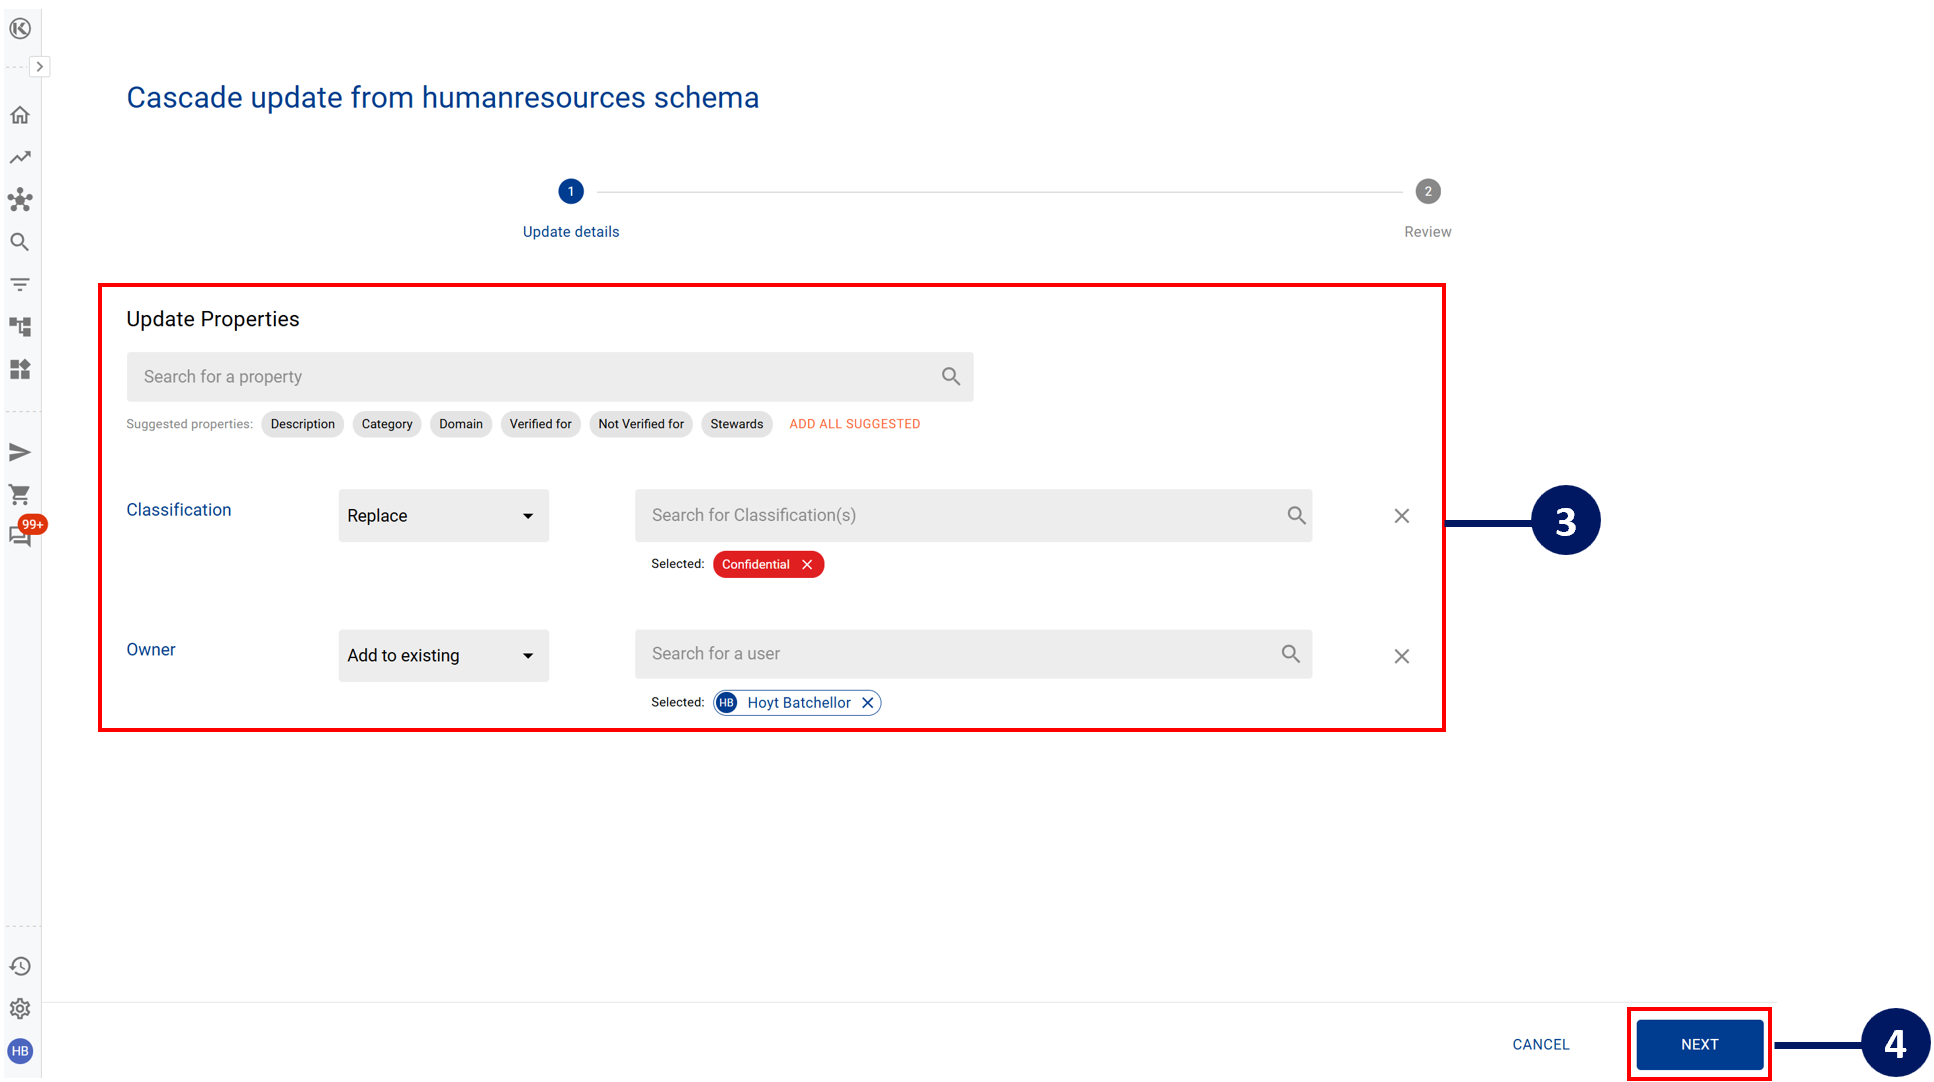The image size is (1934, 1082).
Task: Click the hierarchy tree sidebar icon
Action: point(20,327)
